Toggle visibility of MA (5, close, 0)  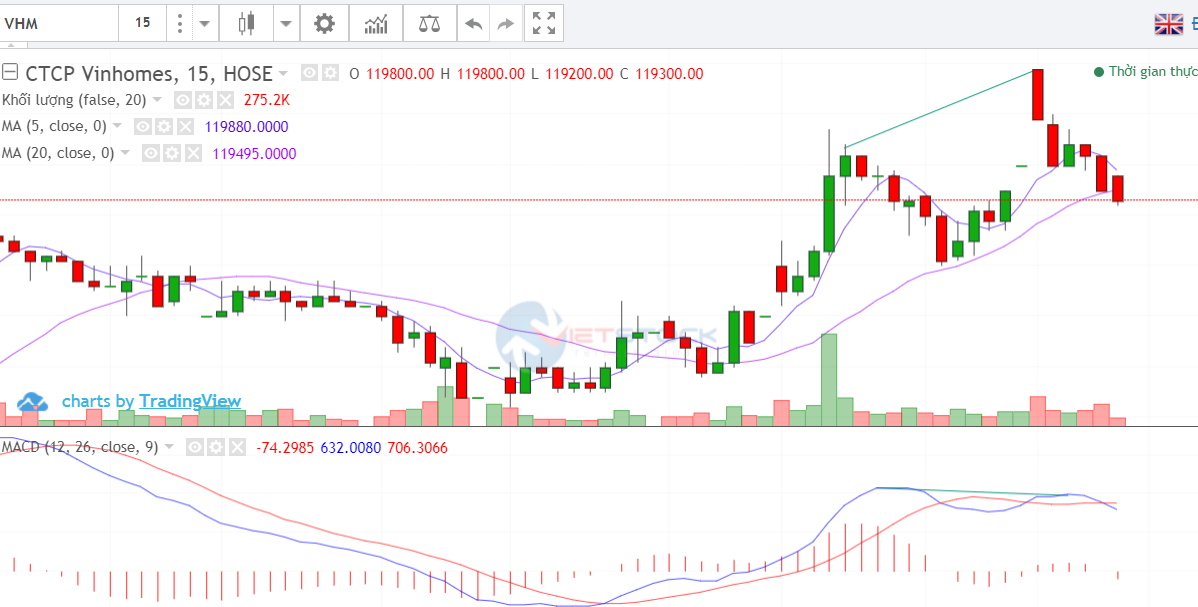click(x=142, y=126)
